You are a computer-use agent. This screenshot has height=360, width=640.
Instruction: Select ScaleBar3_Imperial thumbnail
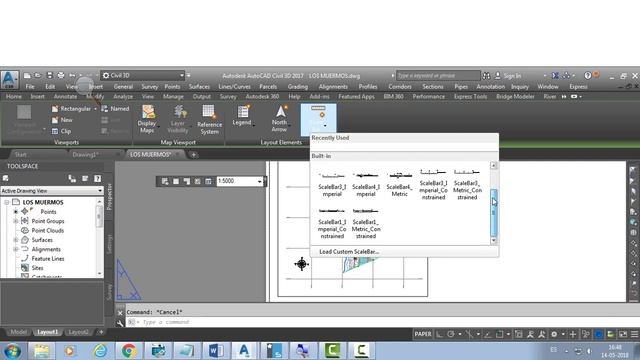tap(332, 185)
